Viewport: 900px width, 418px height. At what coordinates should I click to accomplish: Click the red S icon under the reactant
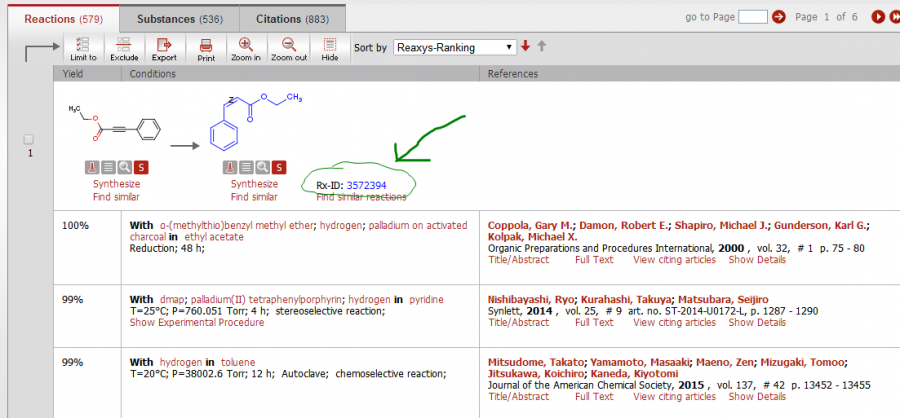click(141, 167)
